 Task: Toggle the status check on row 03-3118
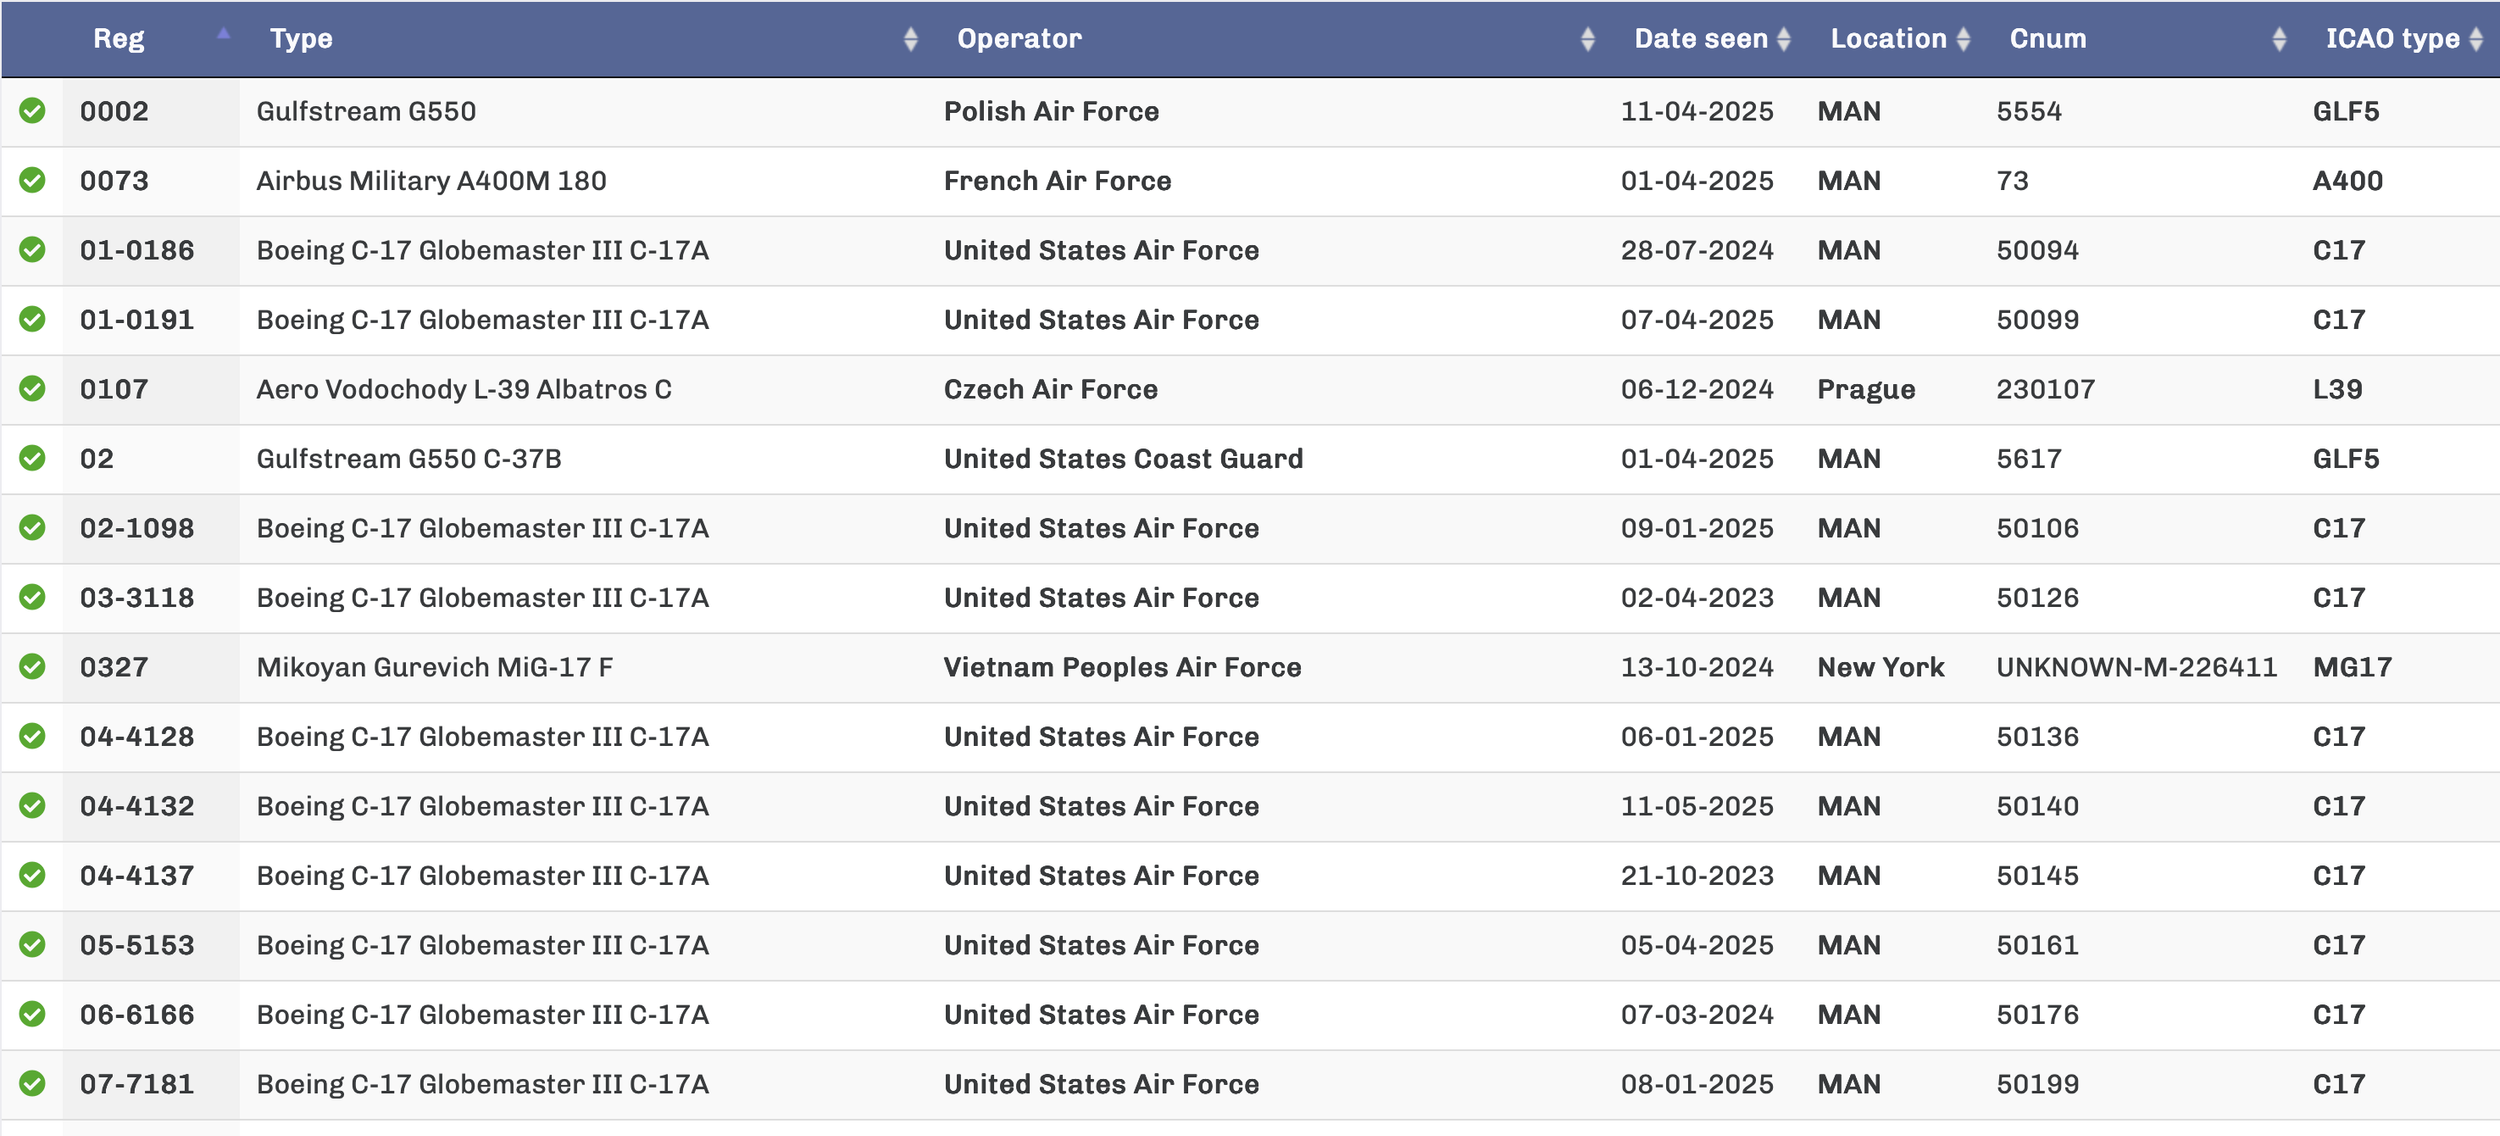pyautogui.click(x=32, y=598)
